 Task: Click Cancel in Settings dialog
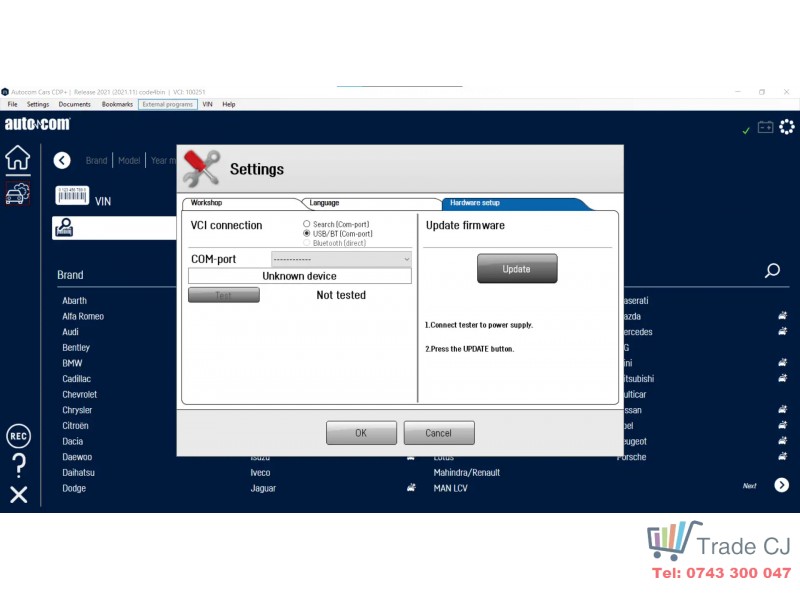point(439,433)
